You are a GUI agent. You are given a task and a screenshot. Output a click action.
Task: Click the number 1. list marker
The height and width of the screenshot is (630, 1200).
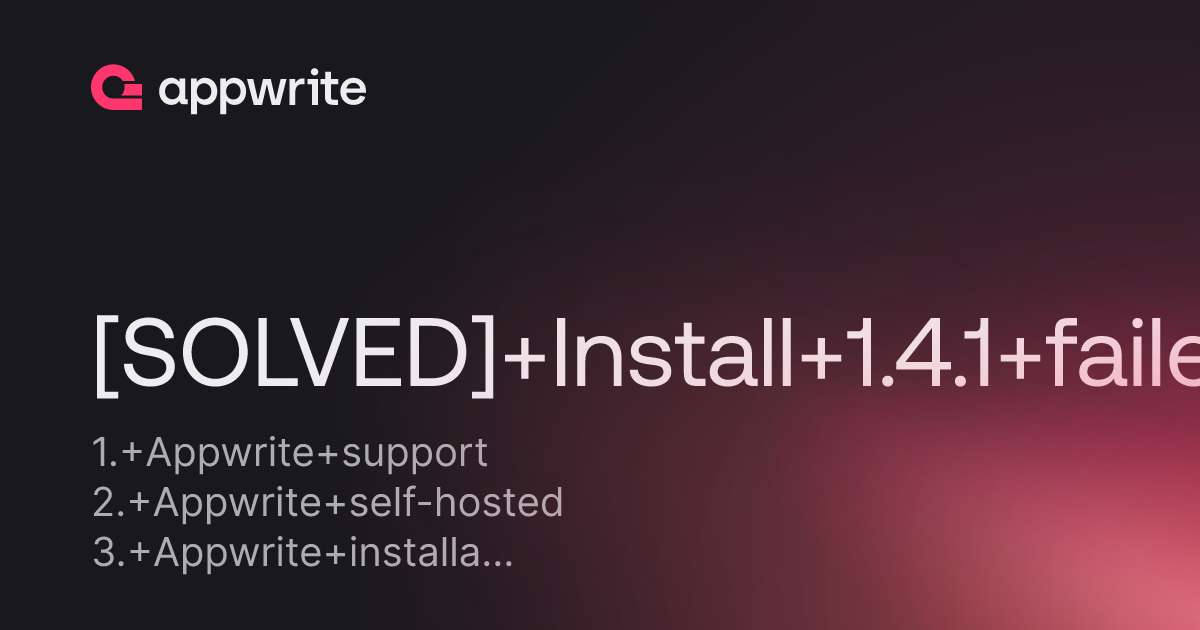[105, 453]
